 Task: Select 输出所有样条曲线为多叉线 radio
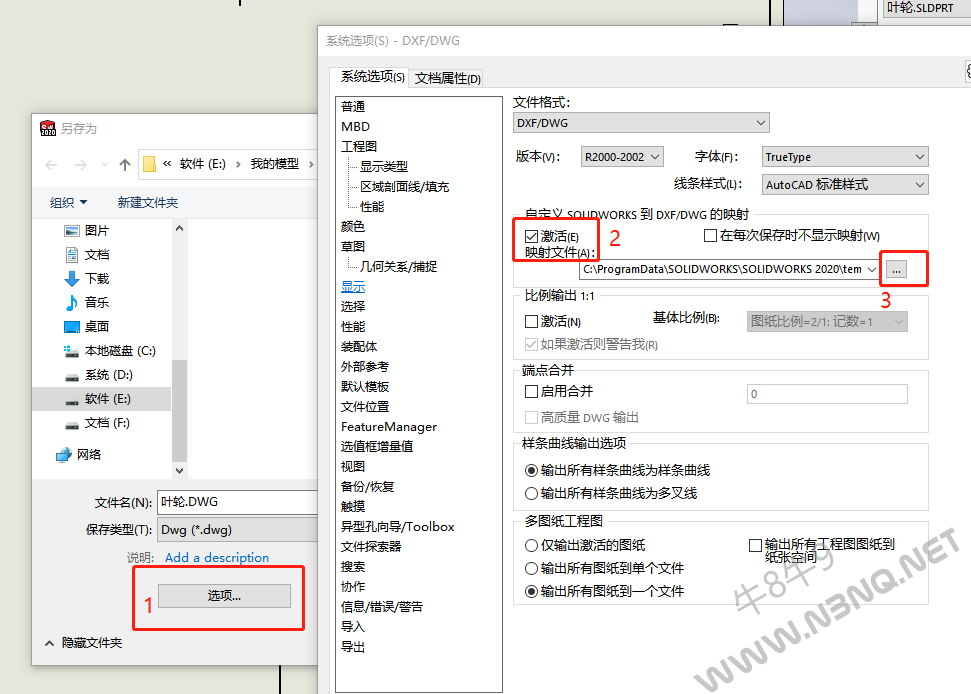click(531, 493)
